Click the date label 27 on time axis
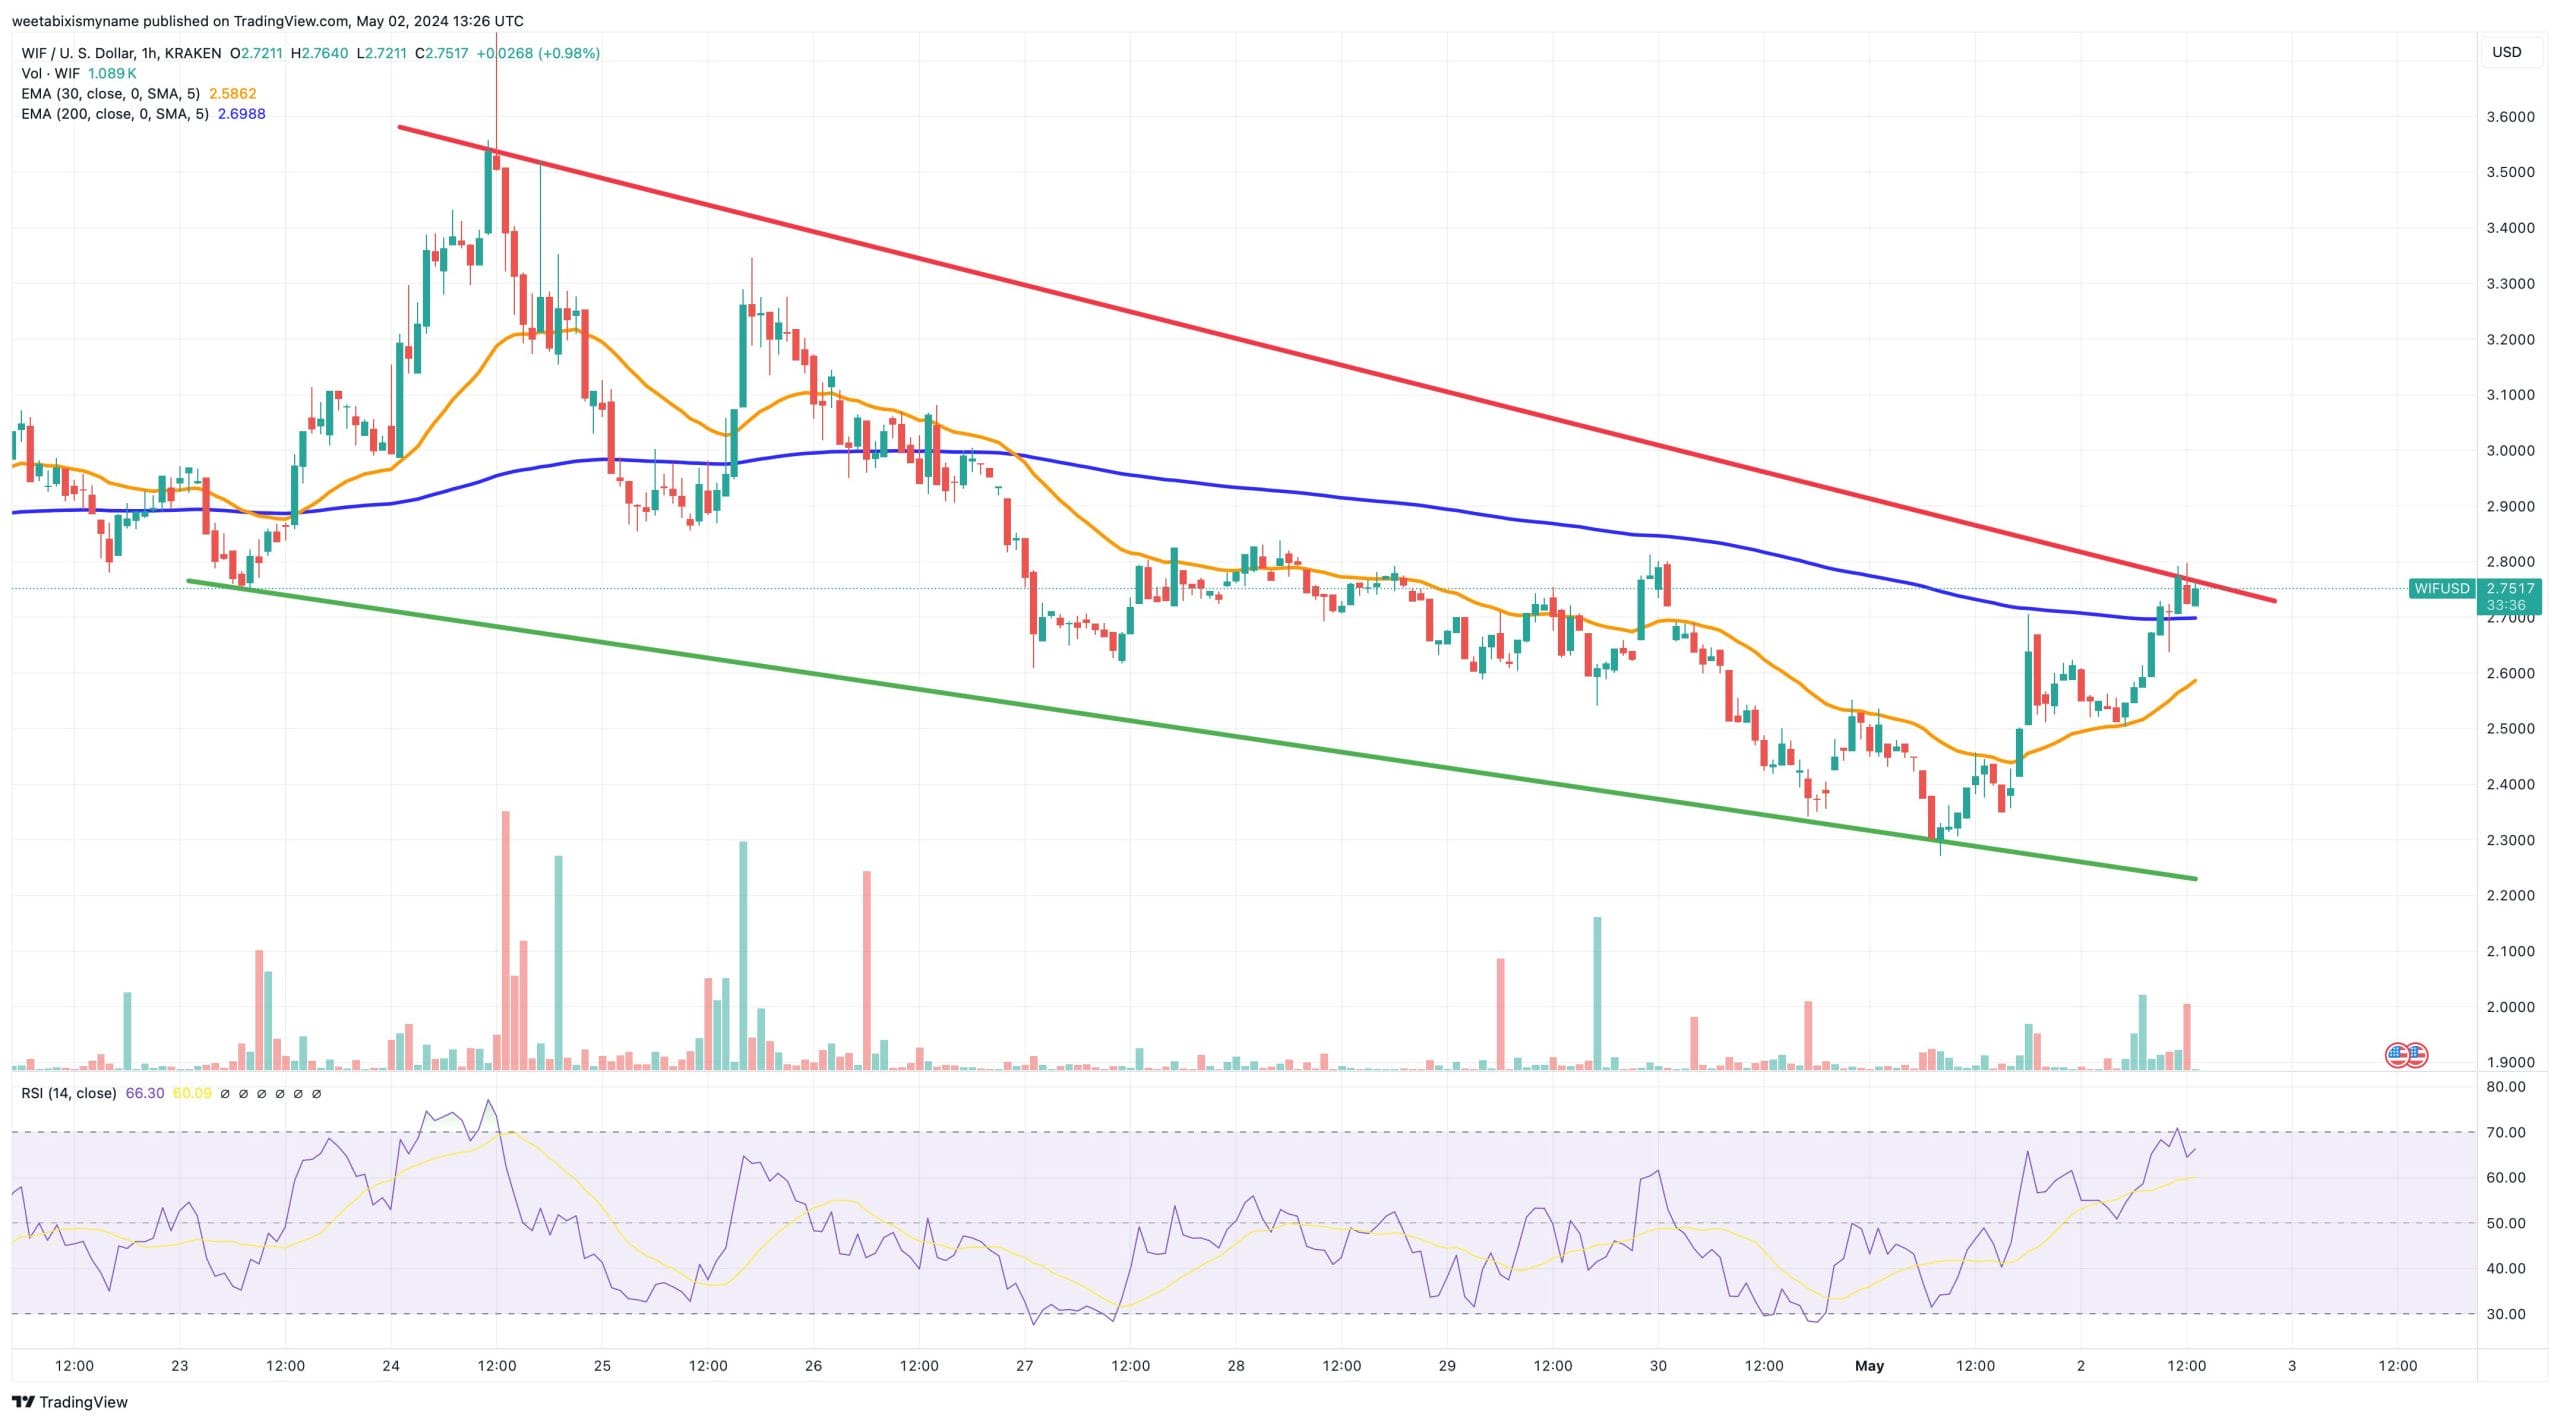 [1024, 1365]
